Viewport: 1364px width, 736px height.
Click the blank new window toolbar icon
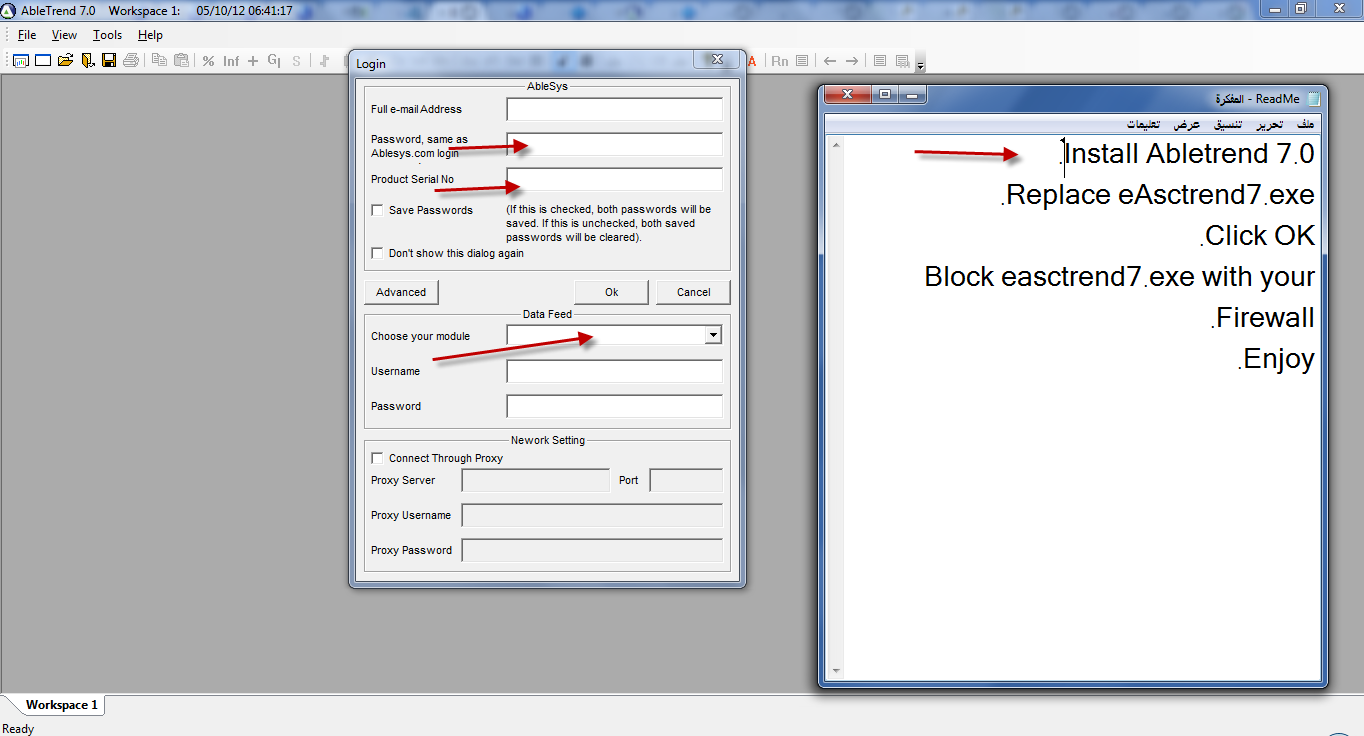tap(43, 61)
